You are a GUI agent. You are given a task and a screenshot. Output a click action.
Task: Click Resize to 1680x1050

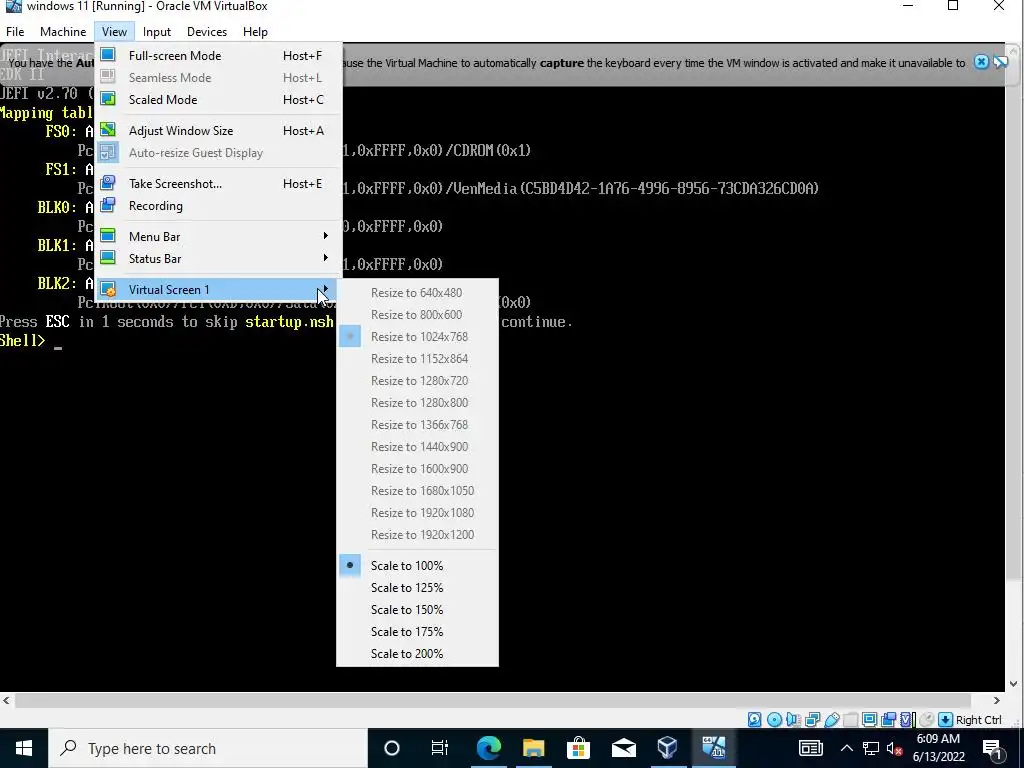pyautogui.click(x=417, y=490)
